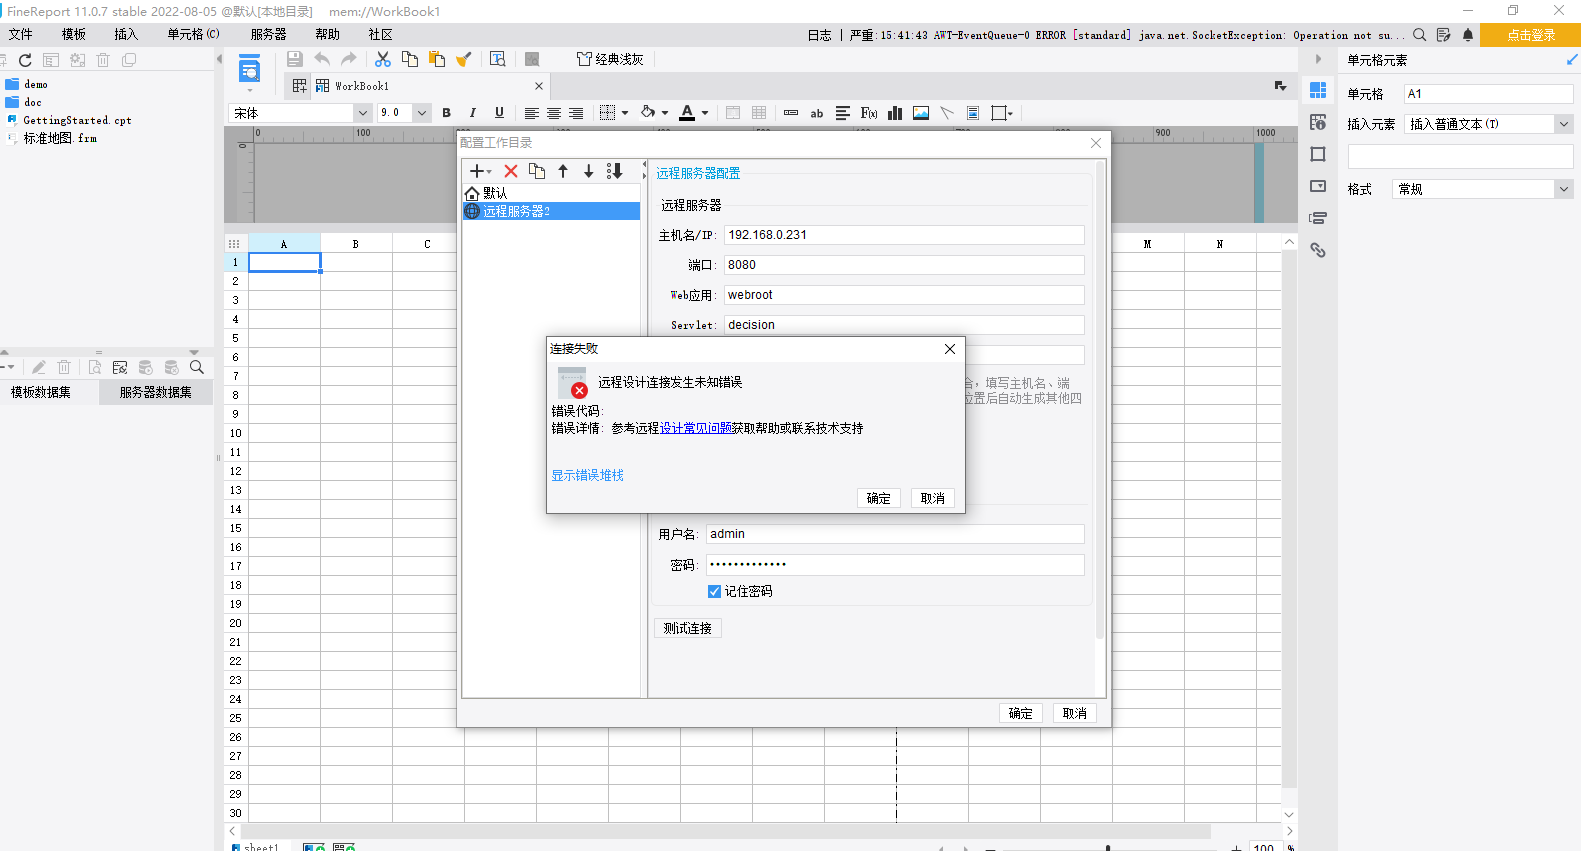The image size is (1581, 851).
Task: Click the insert image icon
Action: (x=921, y=113)
